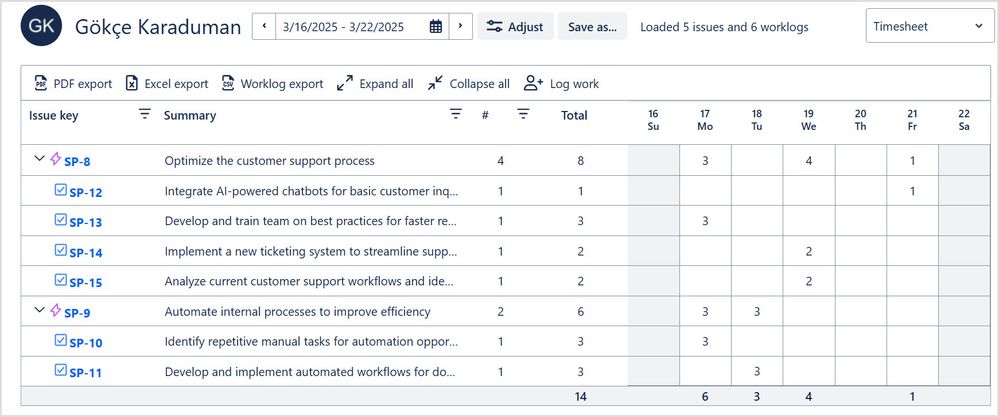Image resolution: width=999 pixels, height=417 pixels.
Task: Click the Expand all arrows icon
Action: pos(345,83)
